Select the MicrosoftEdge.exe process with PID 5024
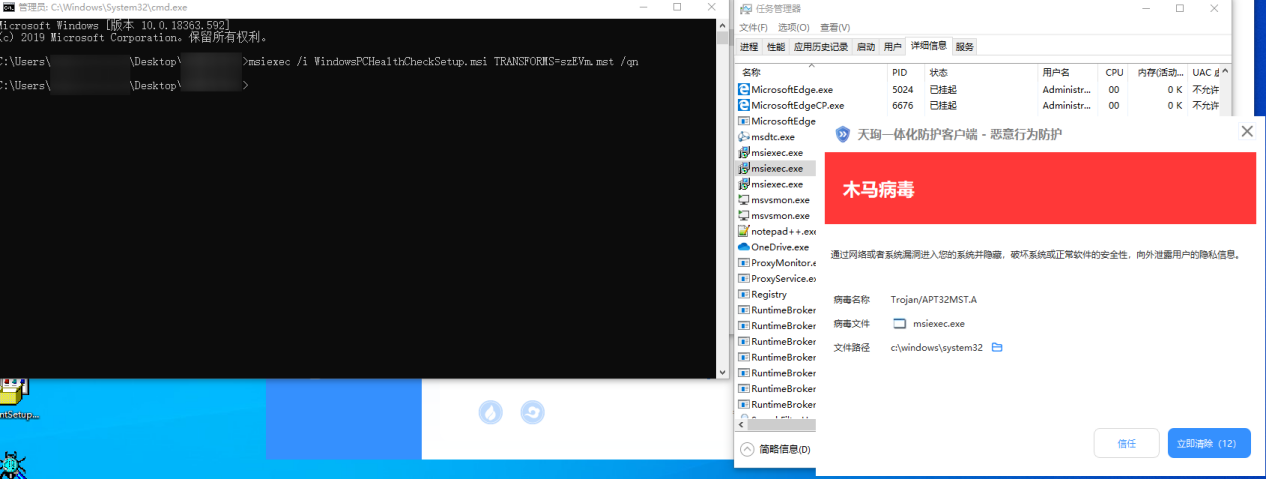 [x=790, y=89]
